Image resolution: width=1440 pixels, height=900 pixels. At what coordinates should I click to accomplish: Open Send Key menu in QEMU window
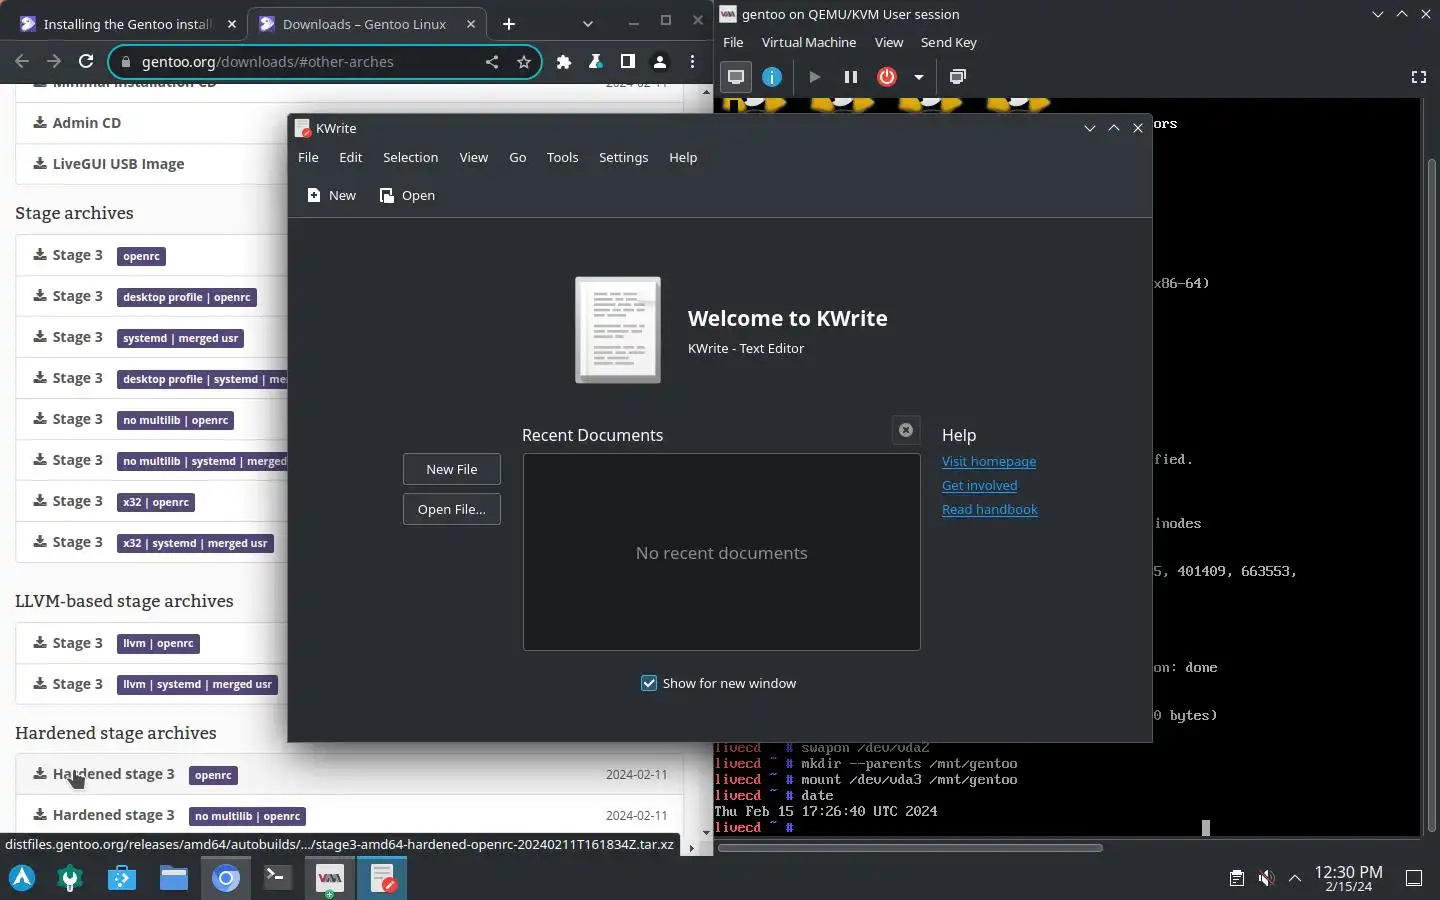[948, 42]
